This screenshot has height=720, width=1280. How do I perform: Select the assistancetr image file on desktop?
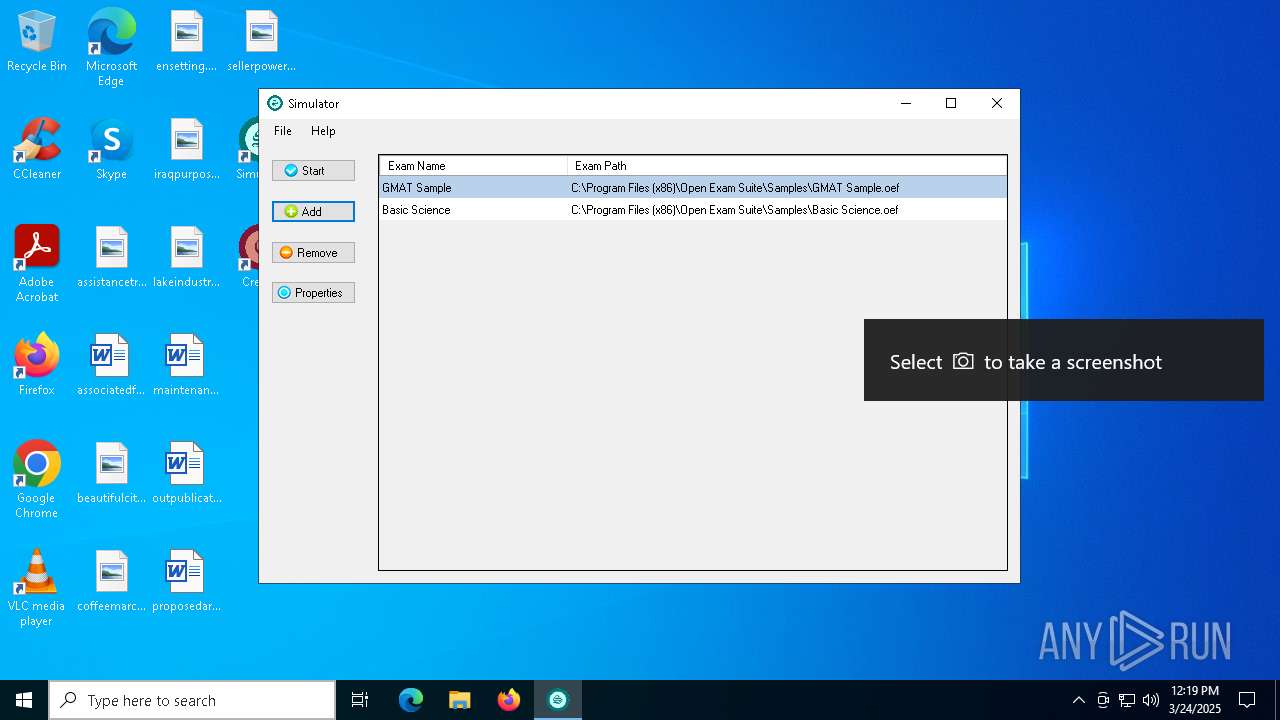(x=111, y=257)
